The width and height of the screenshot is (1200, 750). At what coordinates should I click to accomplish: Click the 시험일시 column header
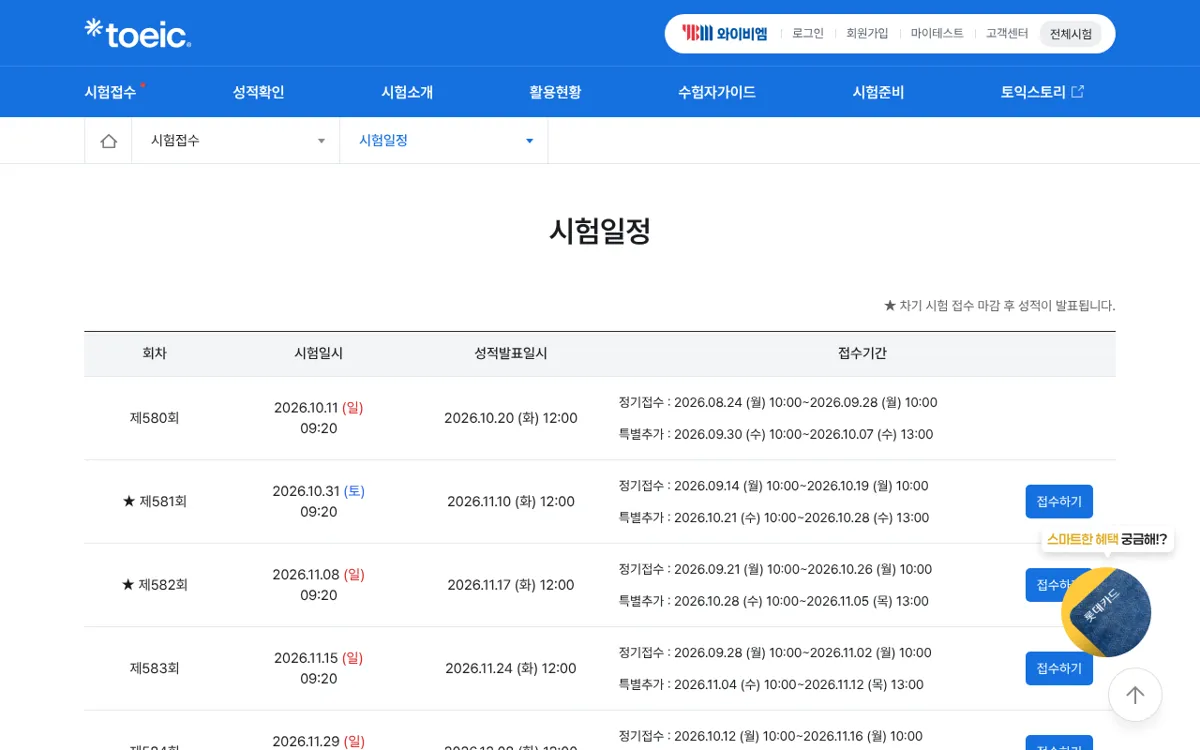319,353
